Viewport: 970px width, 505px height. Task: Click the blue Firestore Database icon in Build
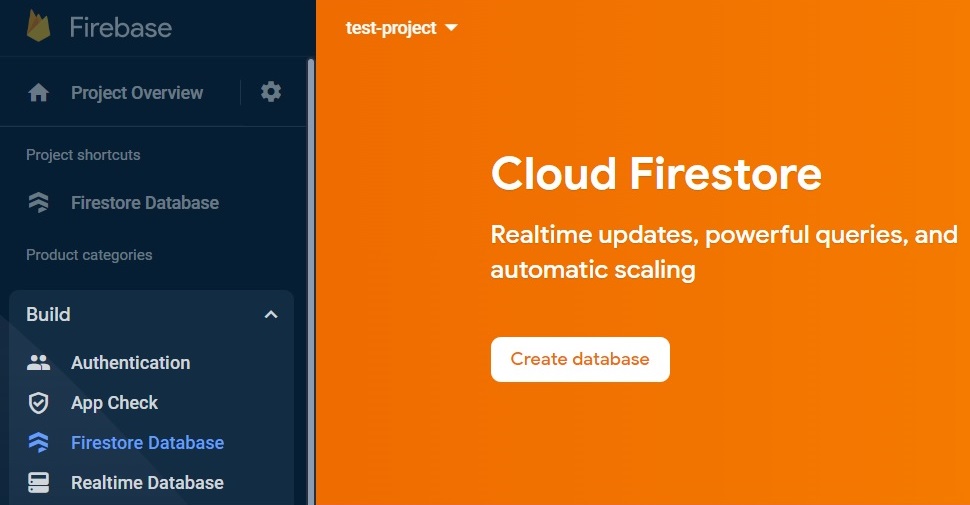click(38, 442)
